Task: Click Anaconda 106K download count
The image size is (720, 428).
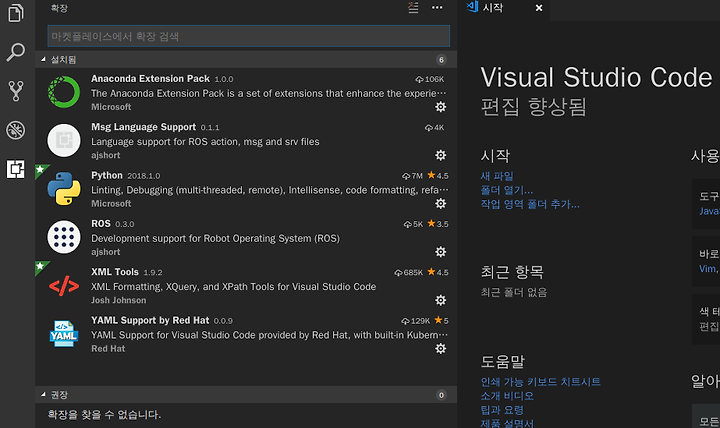Action: (x=430, y=79)
